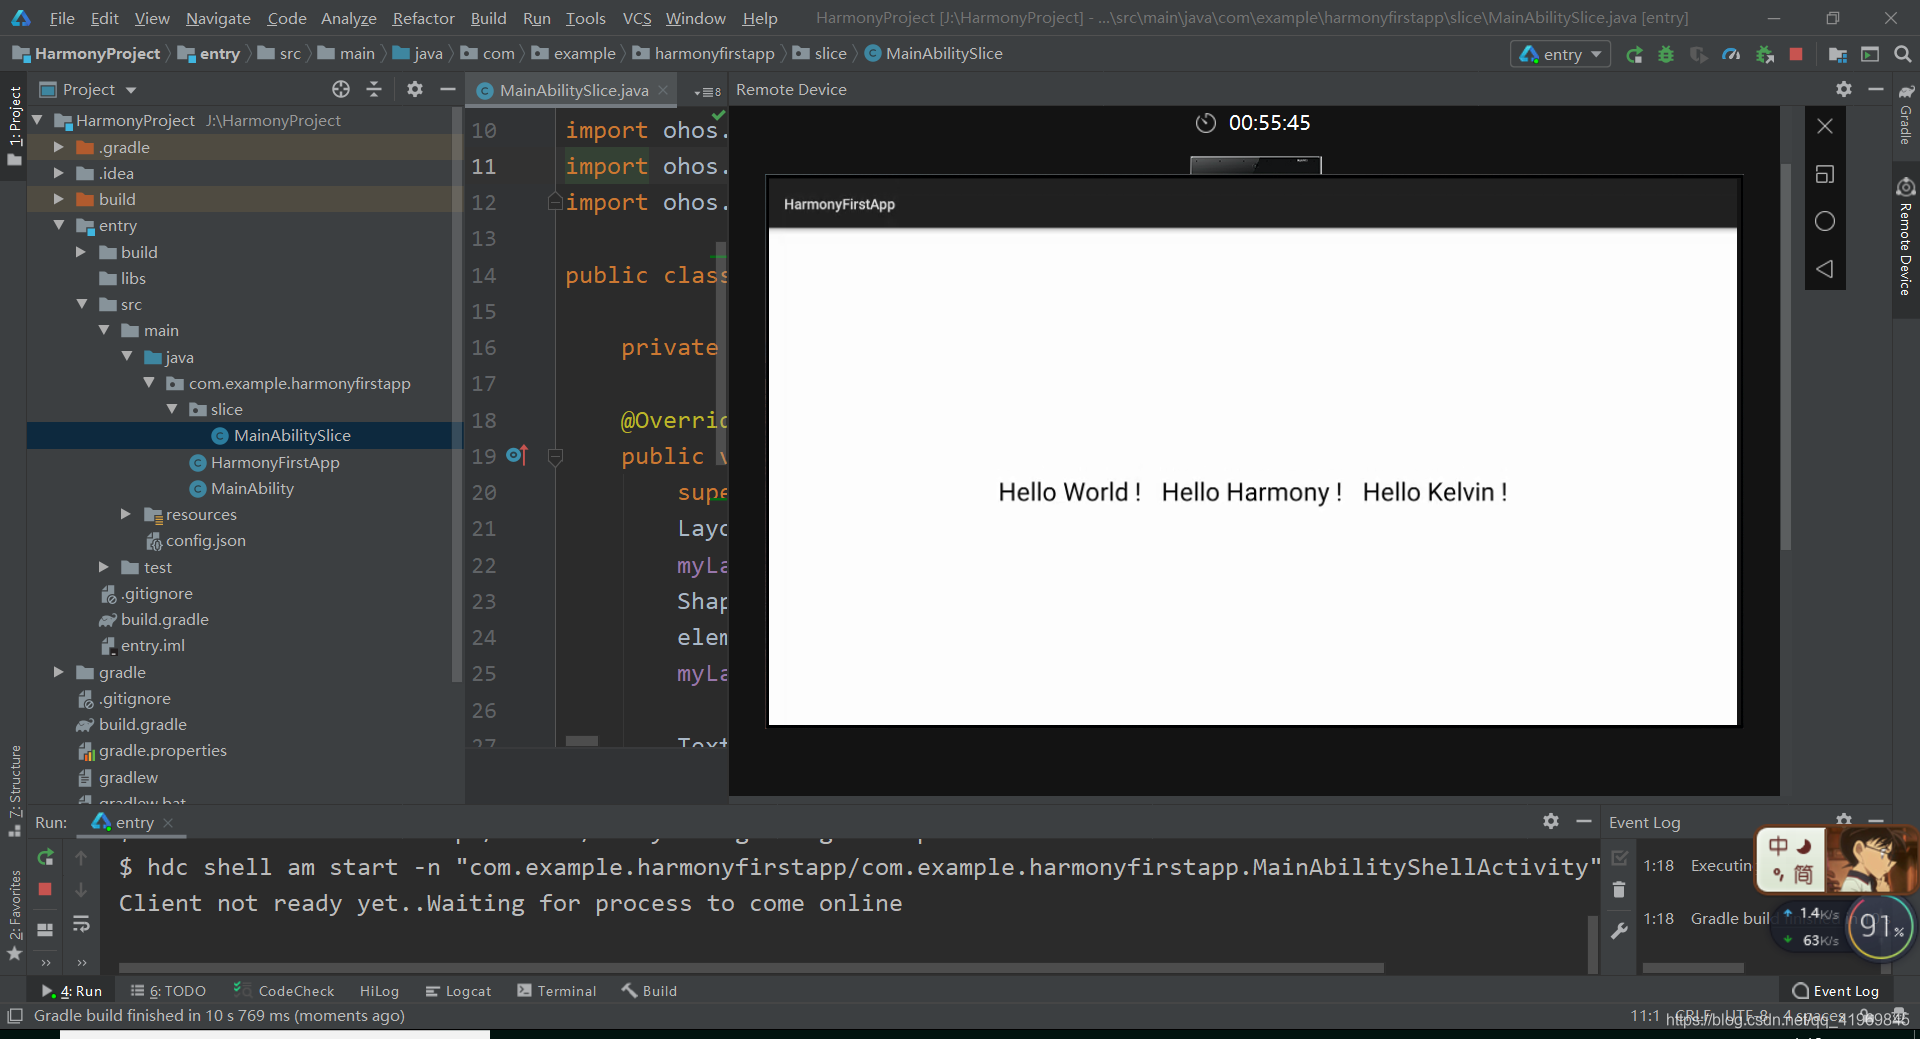Open the Terminal tool tab

pos(557,991)
